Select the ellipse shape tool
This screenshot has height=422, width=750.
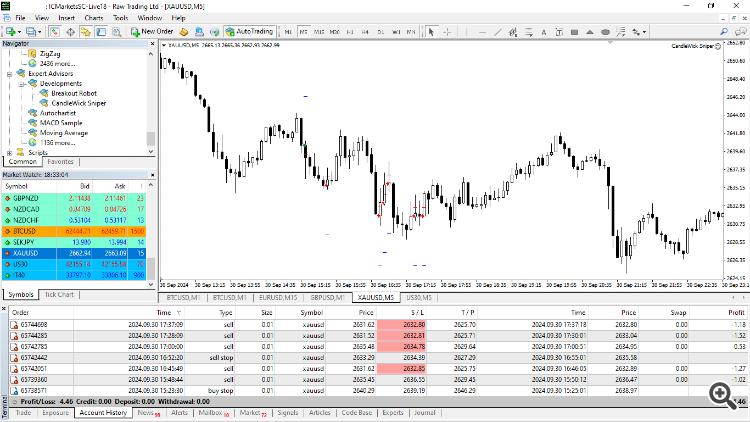pyautogui.click(x=605, y=32)
